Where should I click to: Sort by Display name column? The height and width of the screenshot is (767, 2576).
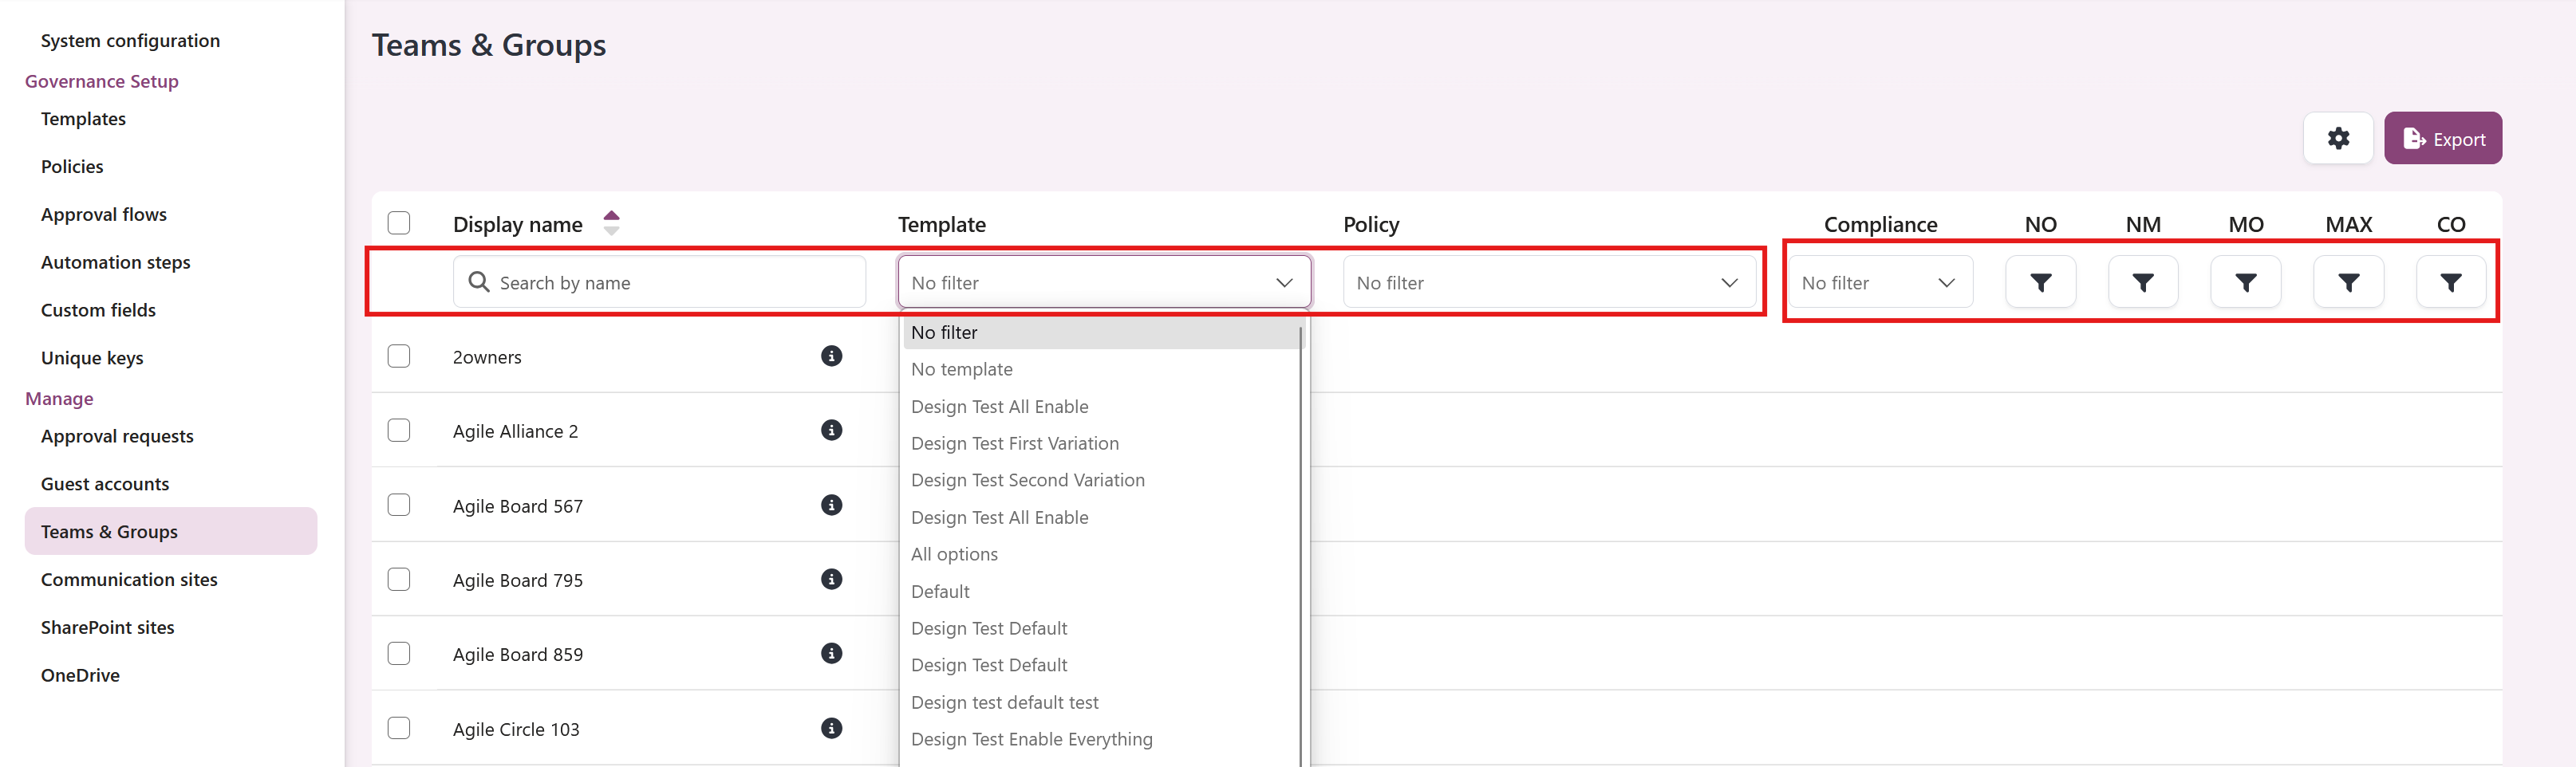(x=610, y=223)
